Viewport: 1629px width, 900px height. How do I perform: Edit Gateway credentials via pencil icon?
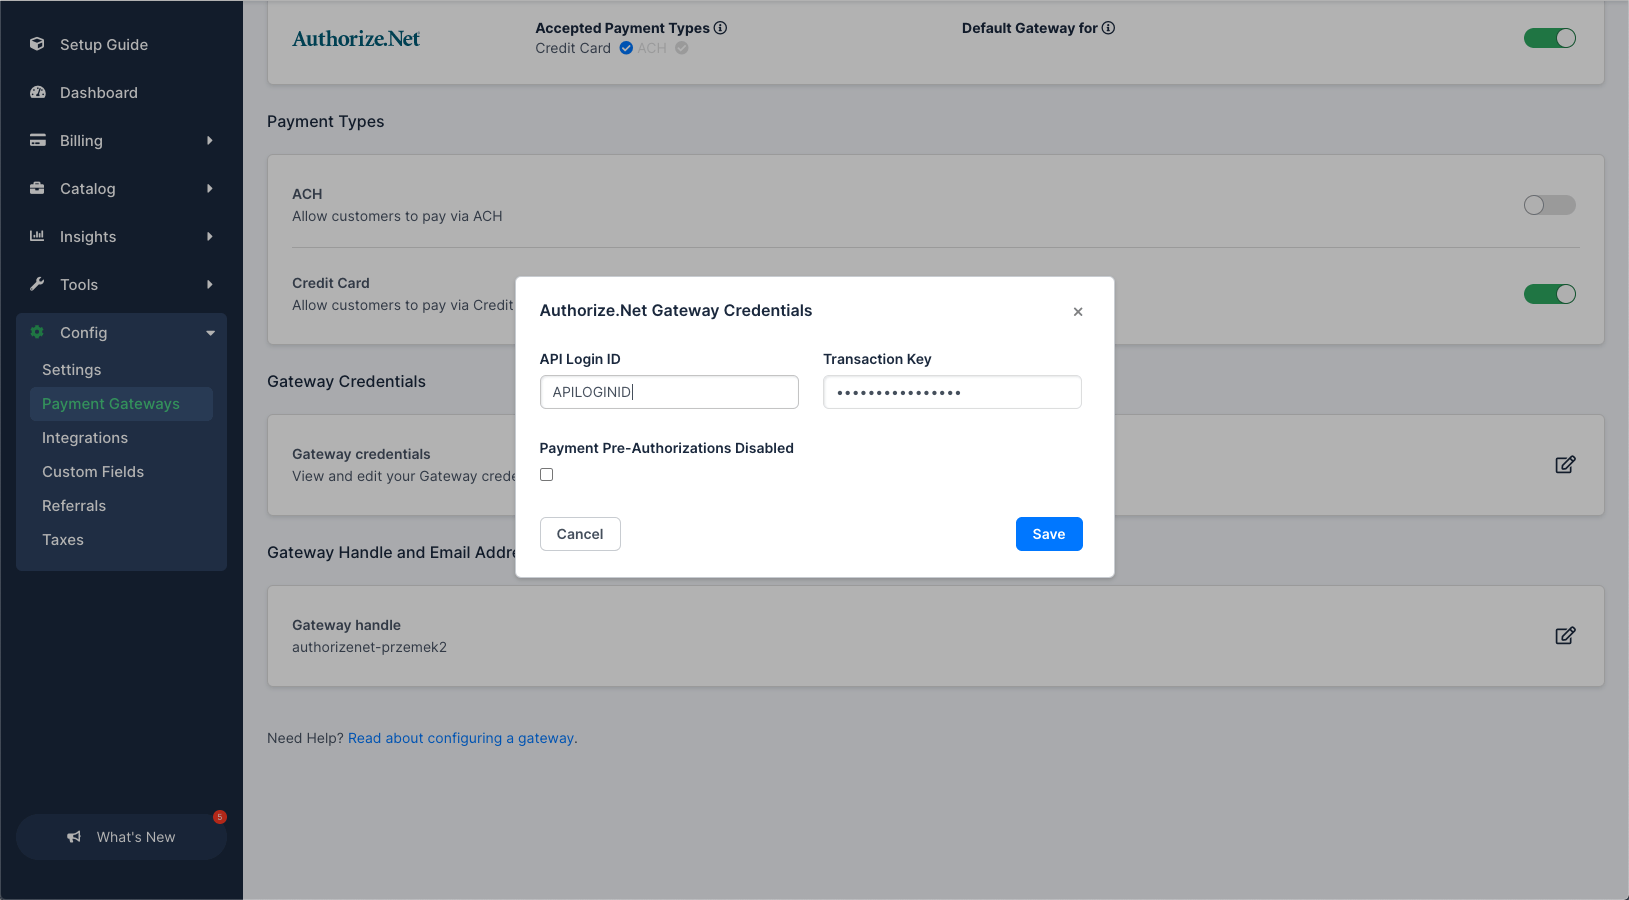pyautogui.click(x=1565, y=465)
